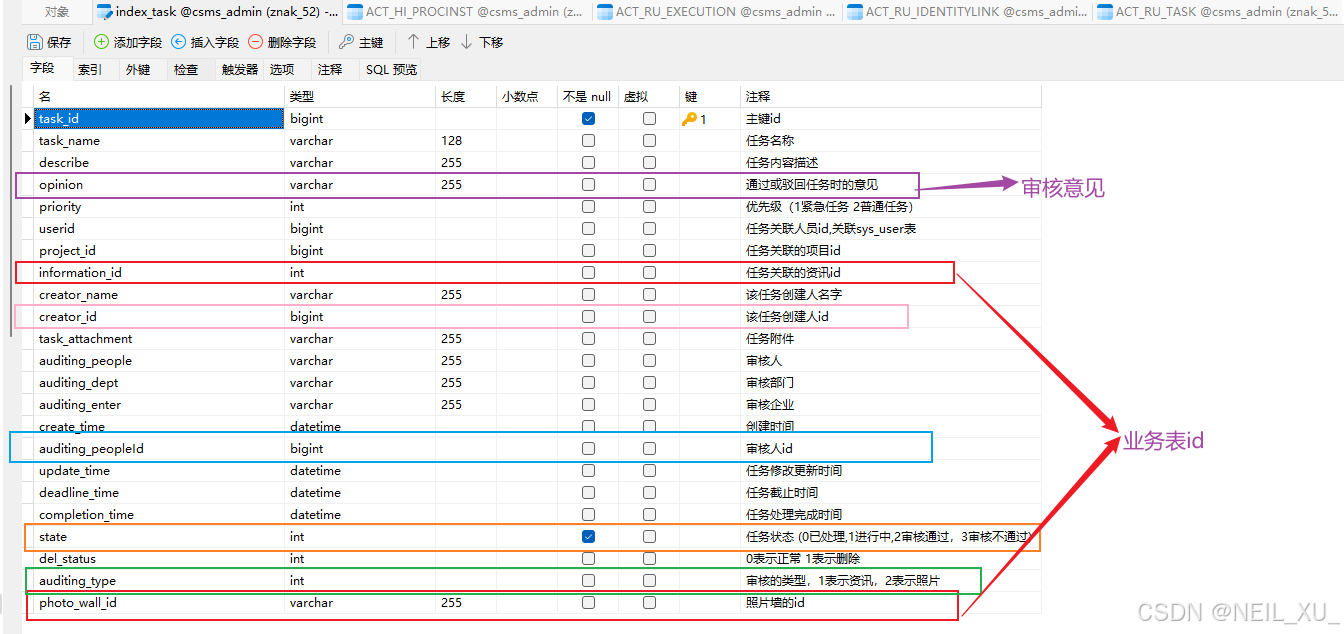Open the ACT_RU_IDENTITYLINK tab

967,12
